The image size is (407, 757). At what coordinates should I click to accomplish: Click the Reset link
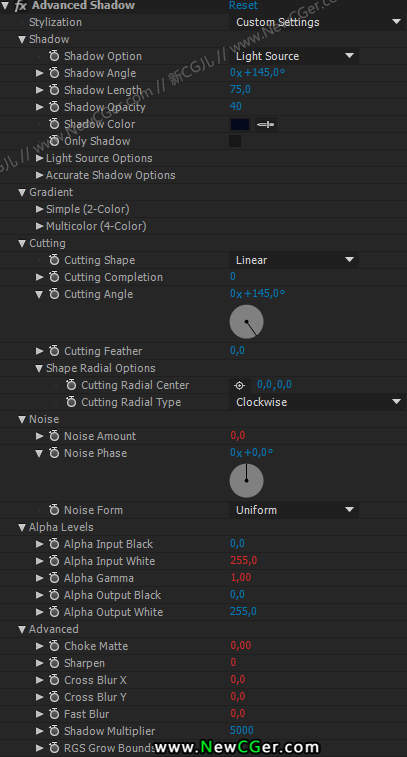(x=243, y=5)
